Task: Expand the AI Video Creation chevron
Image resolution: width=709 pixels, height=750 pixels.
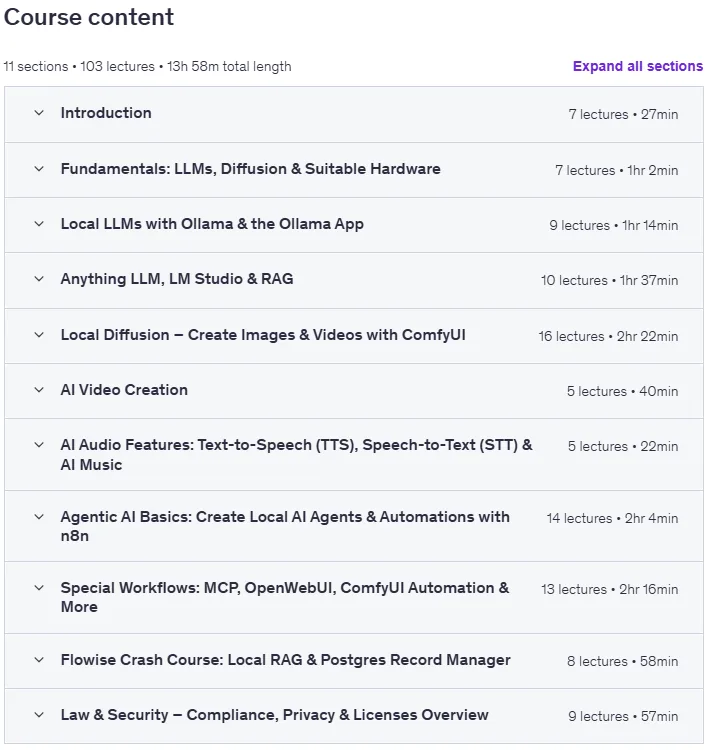Action: [39, 390]
